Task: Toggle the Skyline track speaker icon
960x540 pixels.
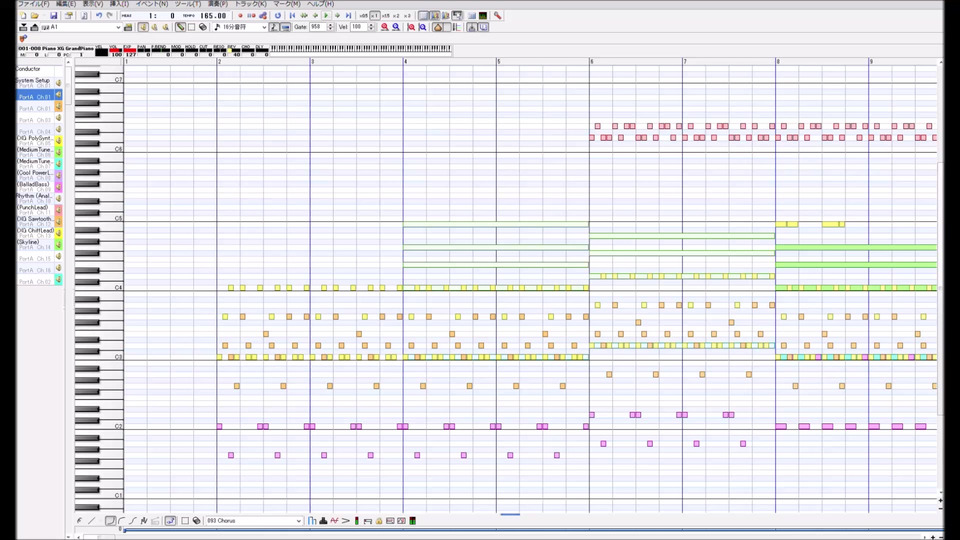Action: 58,244
